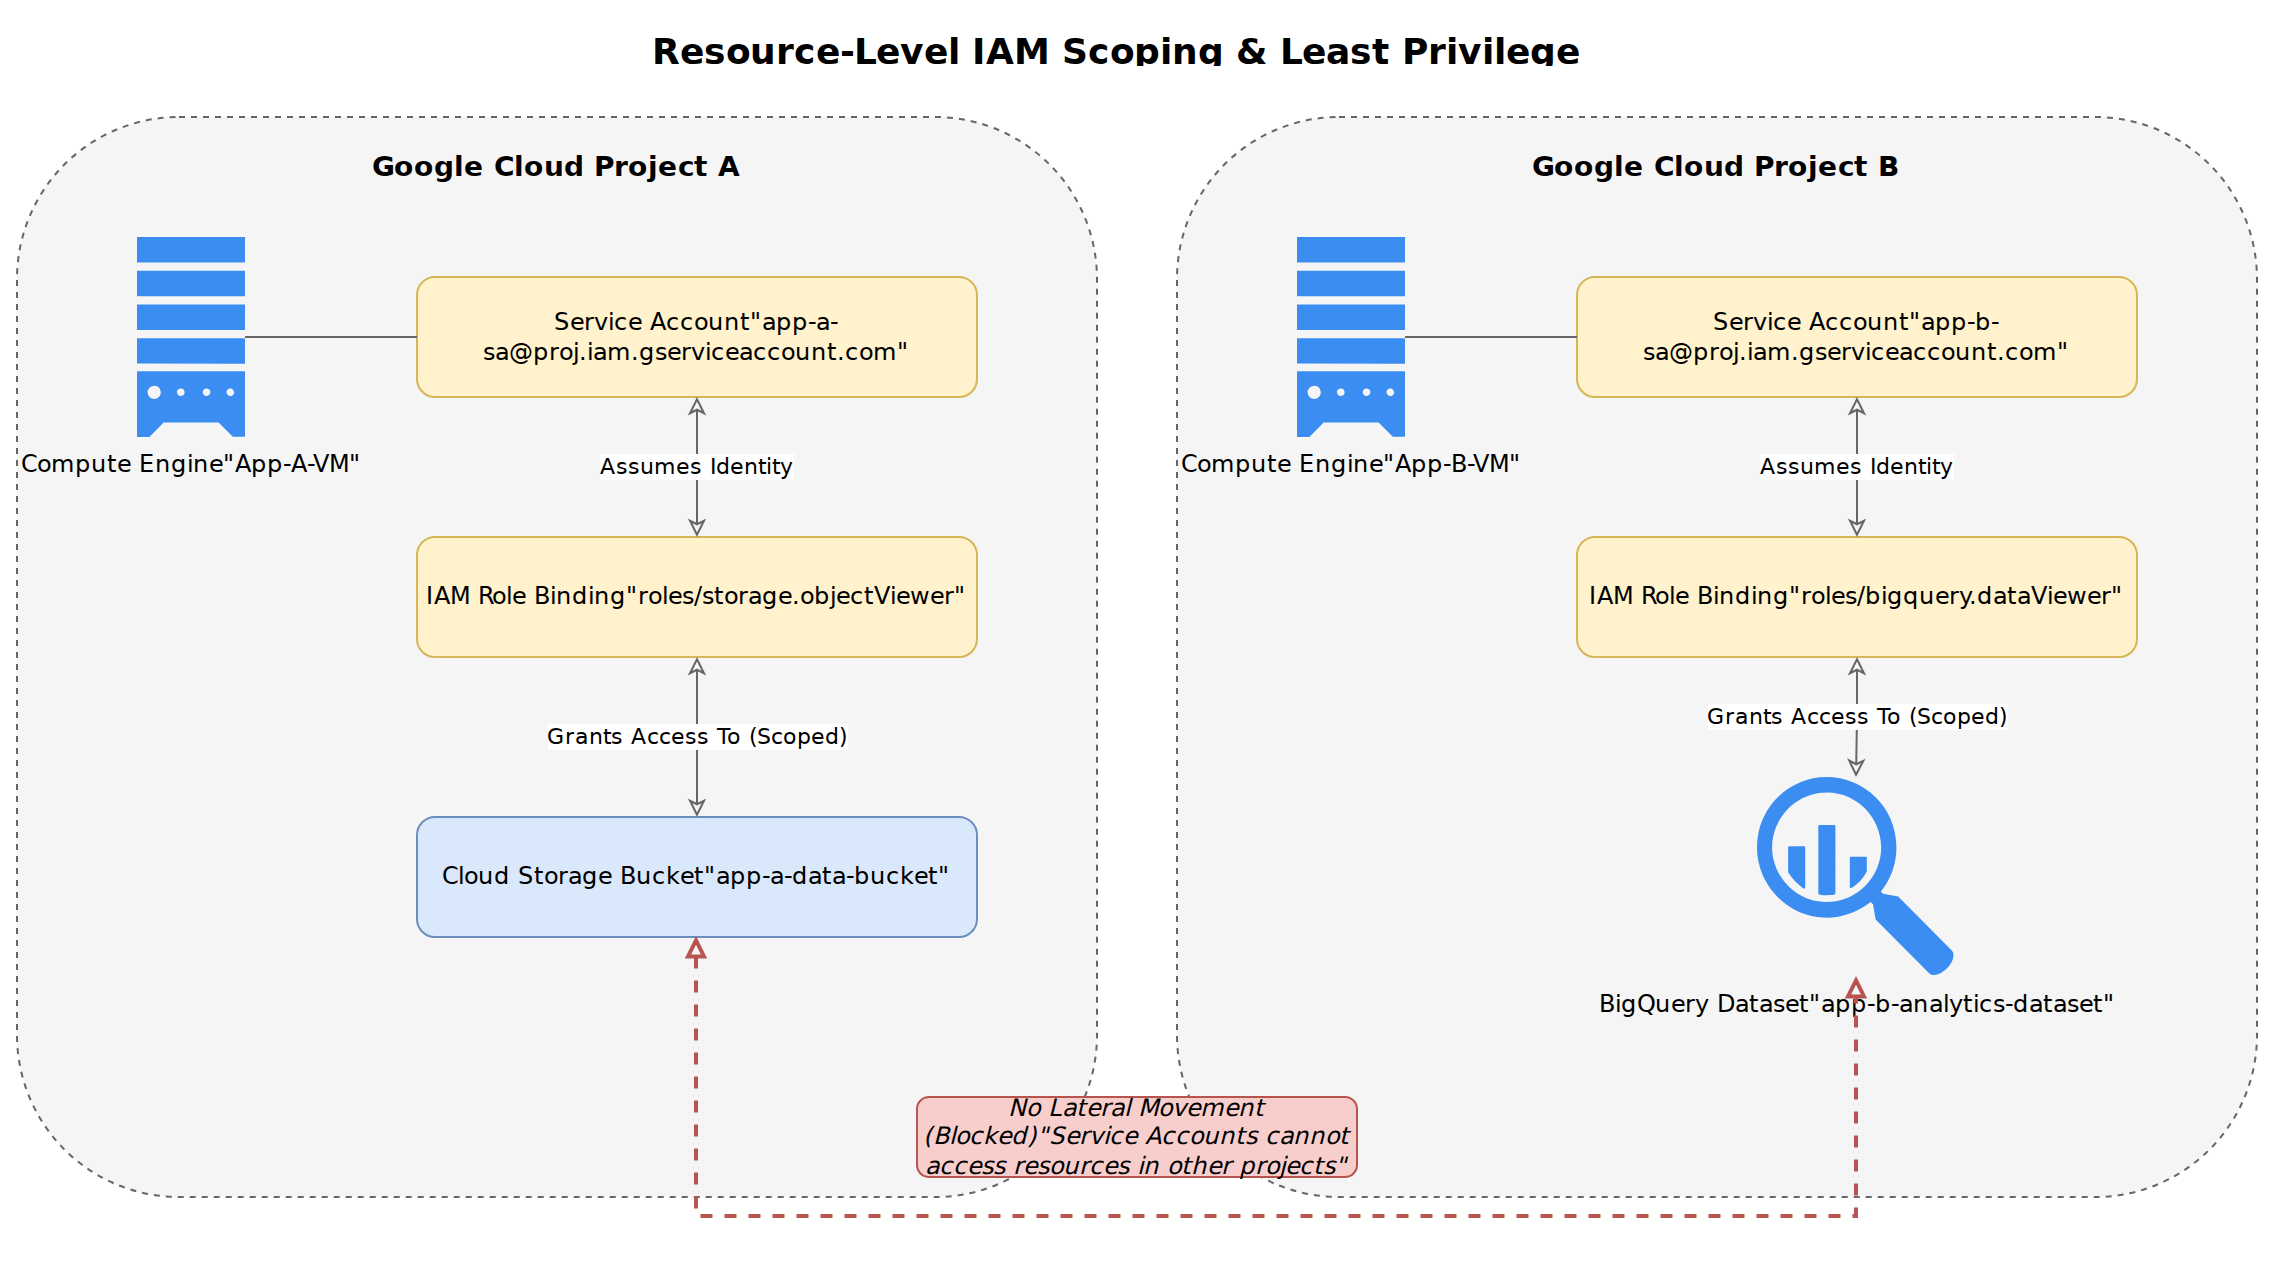Select Assumes Identity label in Project A
Viewport: 2290px width, 1268px height.
696,467
